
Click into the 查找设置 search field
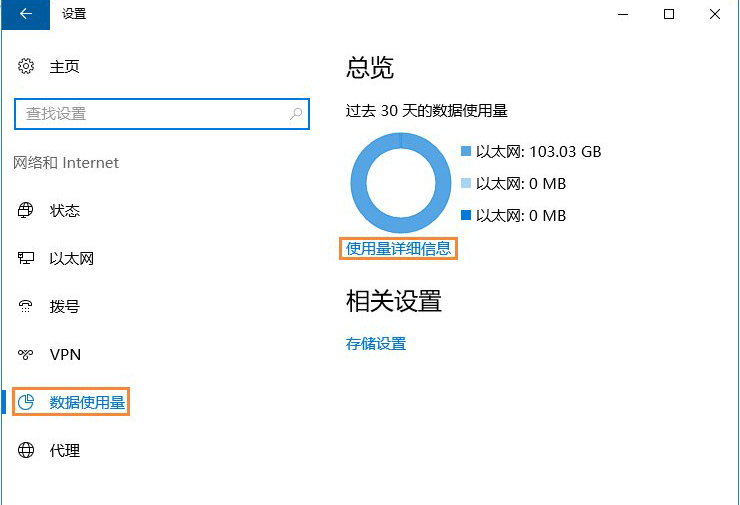[x=162, y=114]
